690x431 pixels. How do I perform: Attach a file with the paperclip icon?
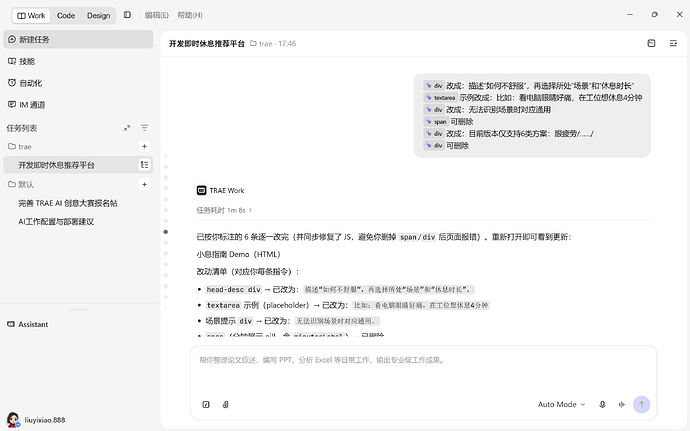click(x=225, y=404)
